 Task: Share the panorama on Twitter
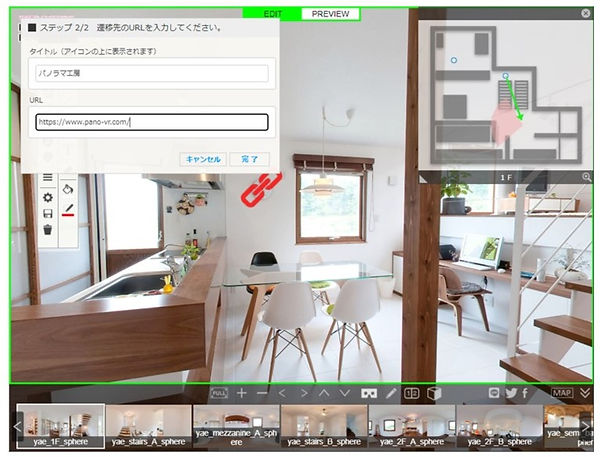point(510,393)
